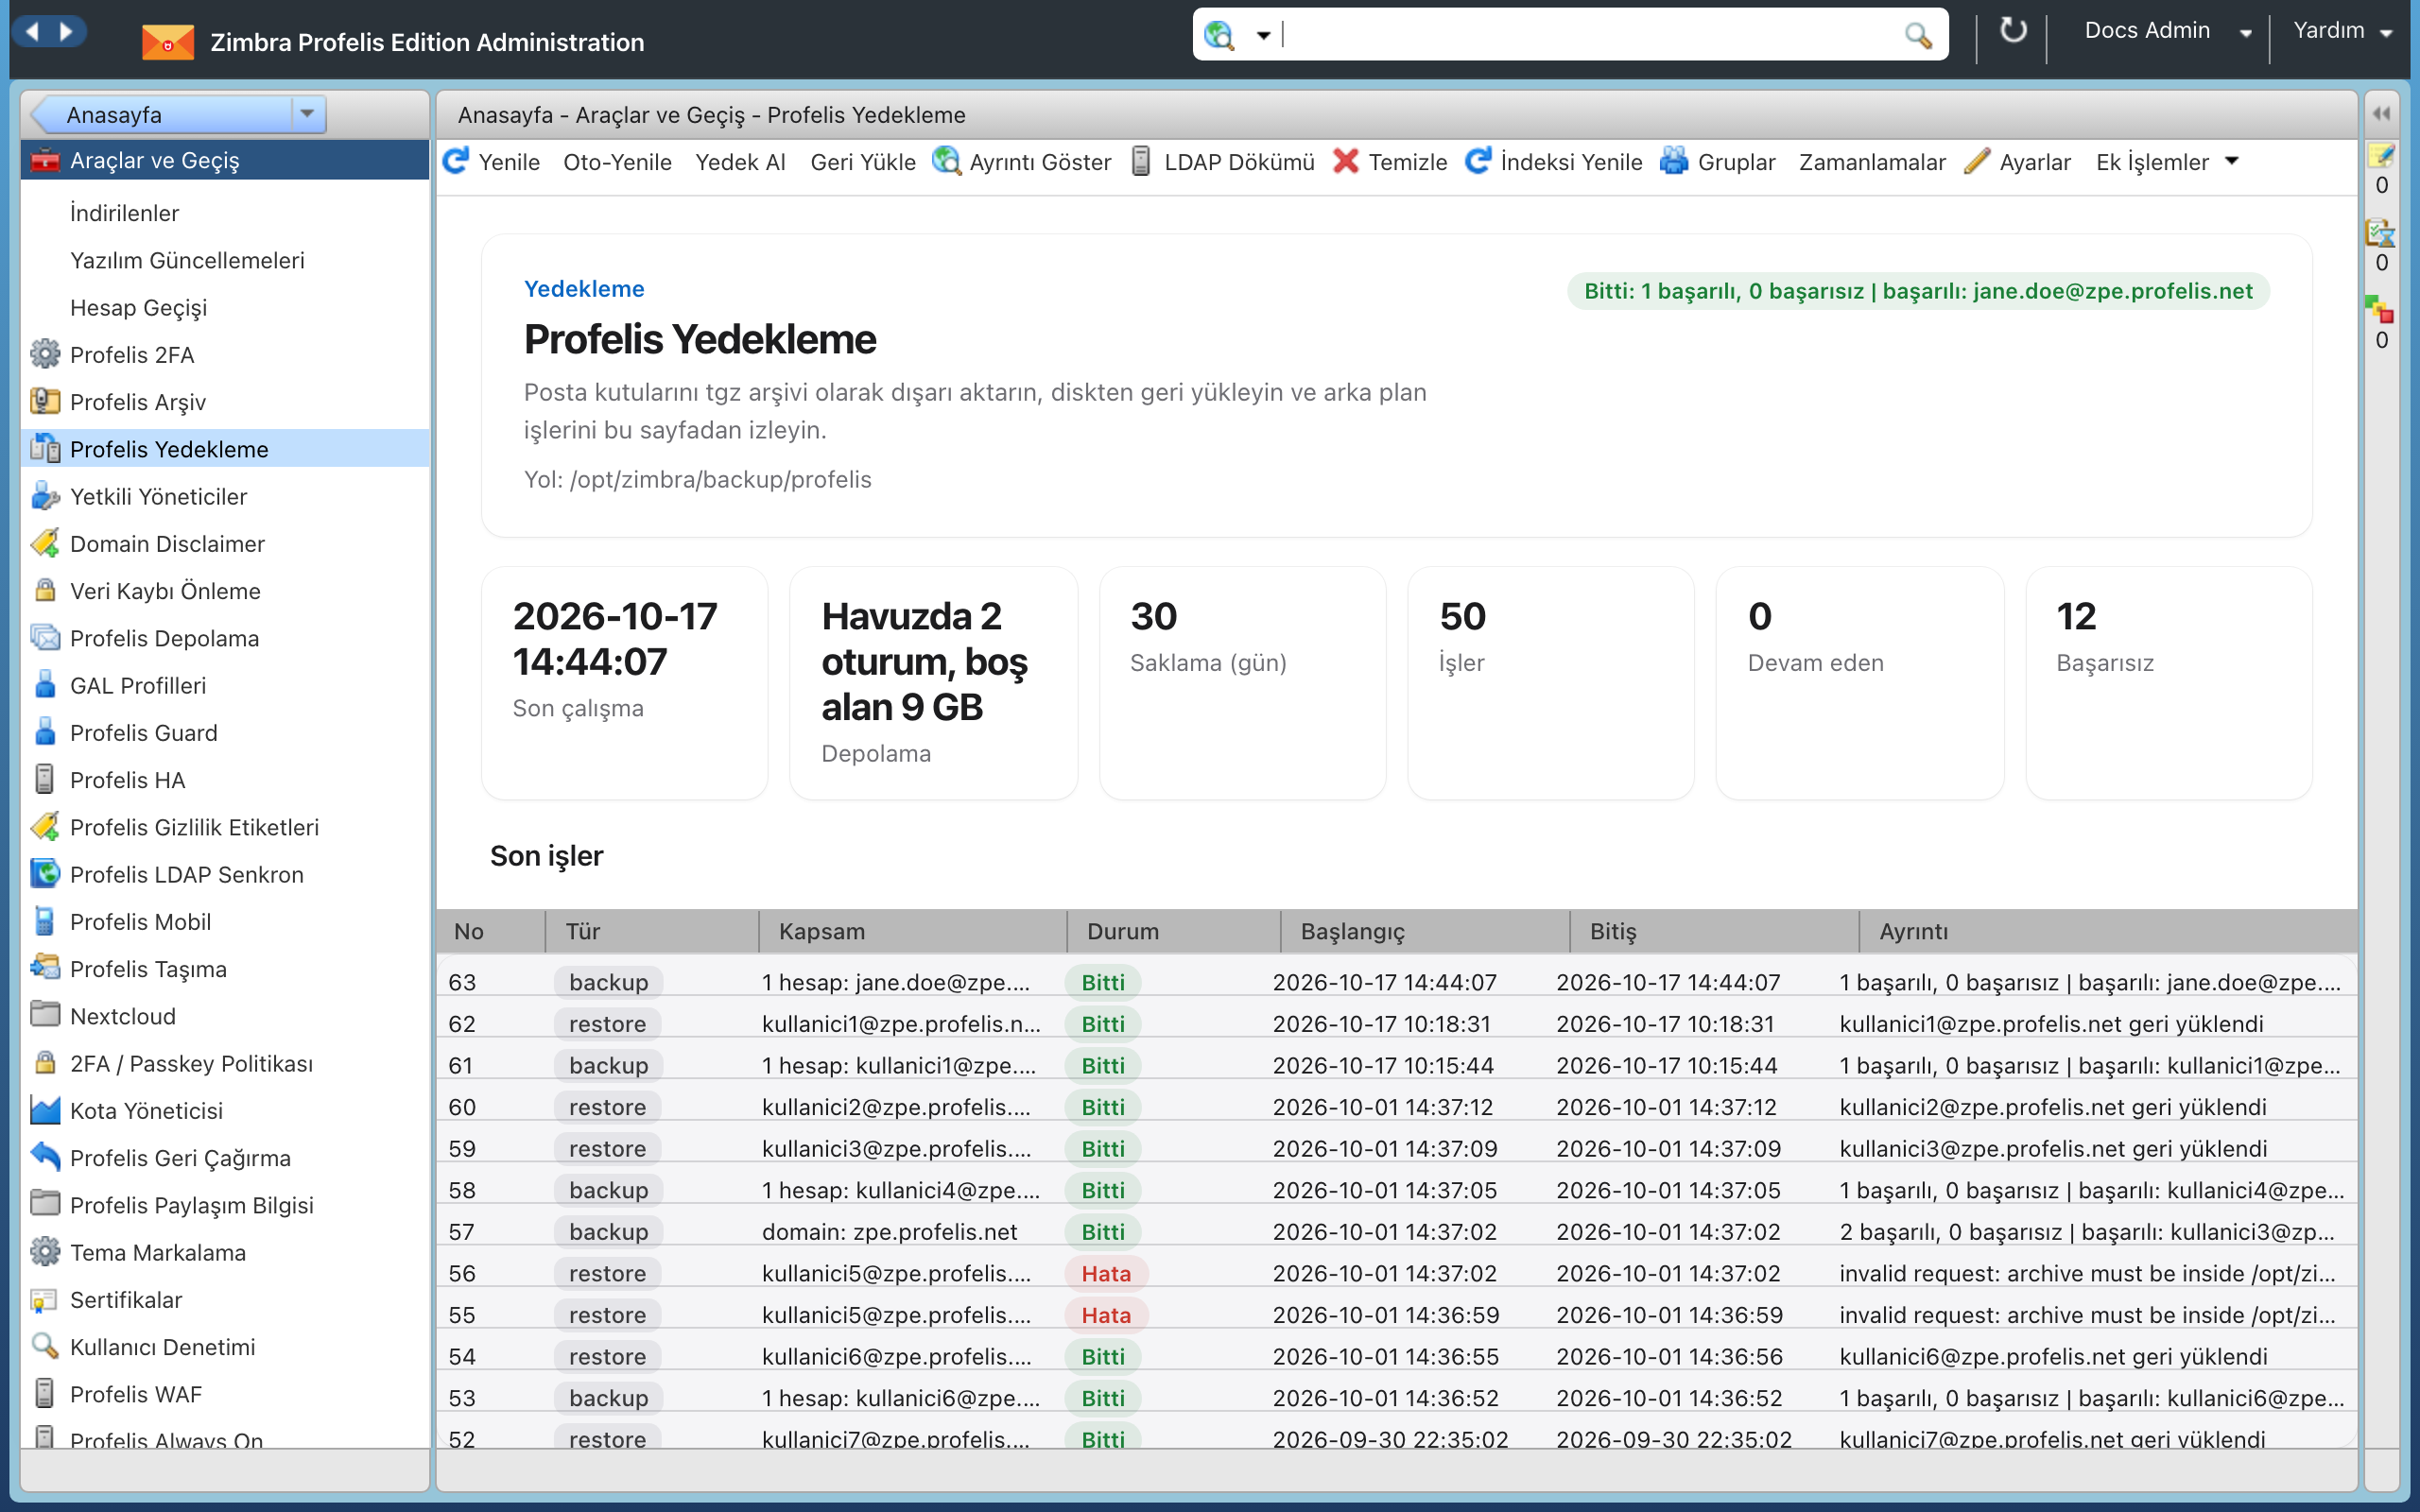
Task: Expand Ek İşlemler dropdown menu
Action: point(2166,162)
